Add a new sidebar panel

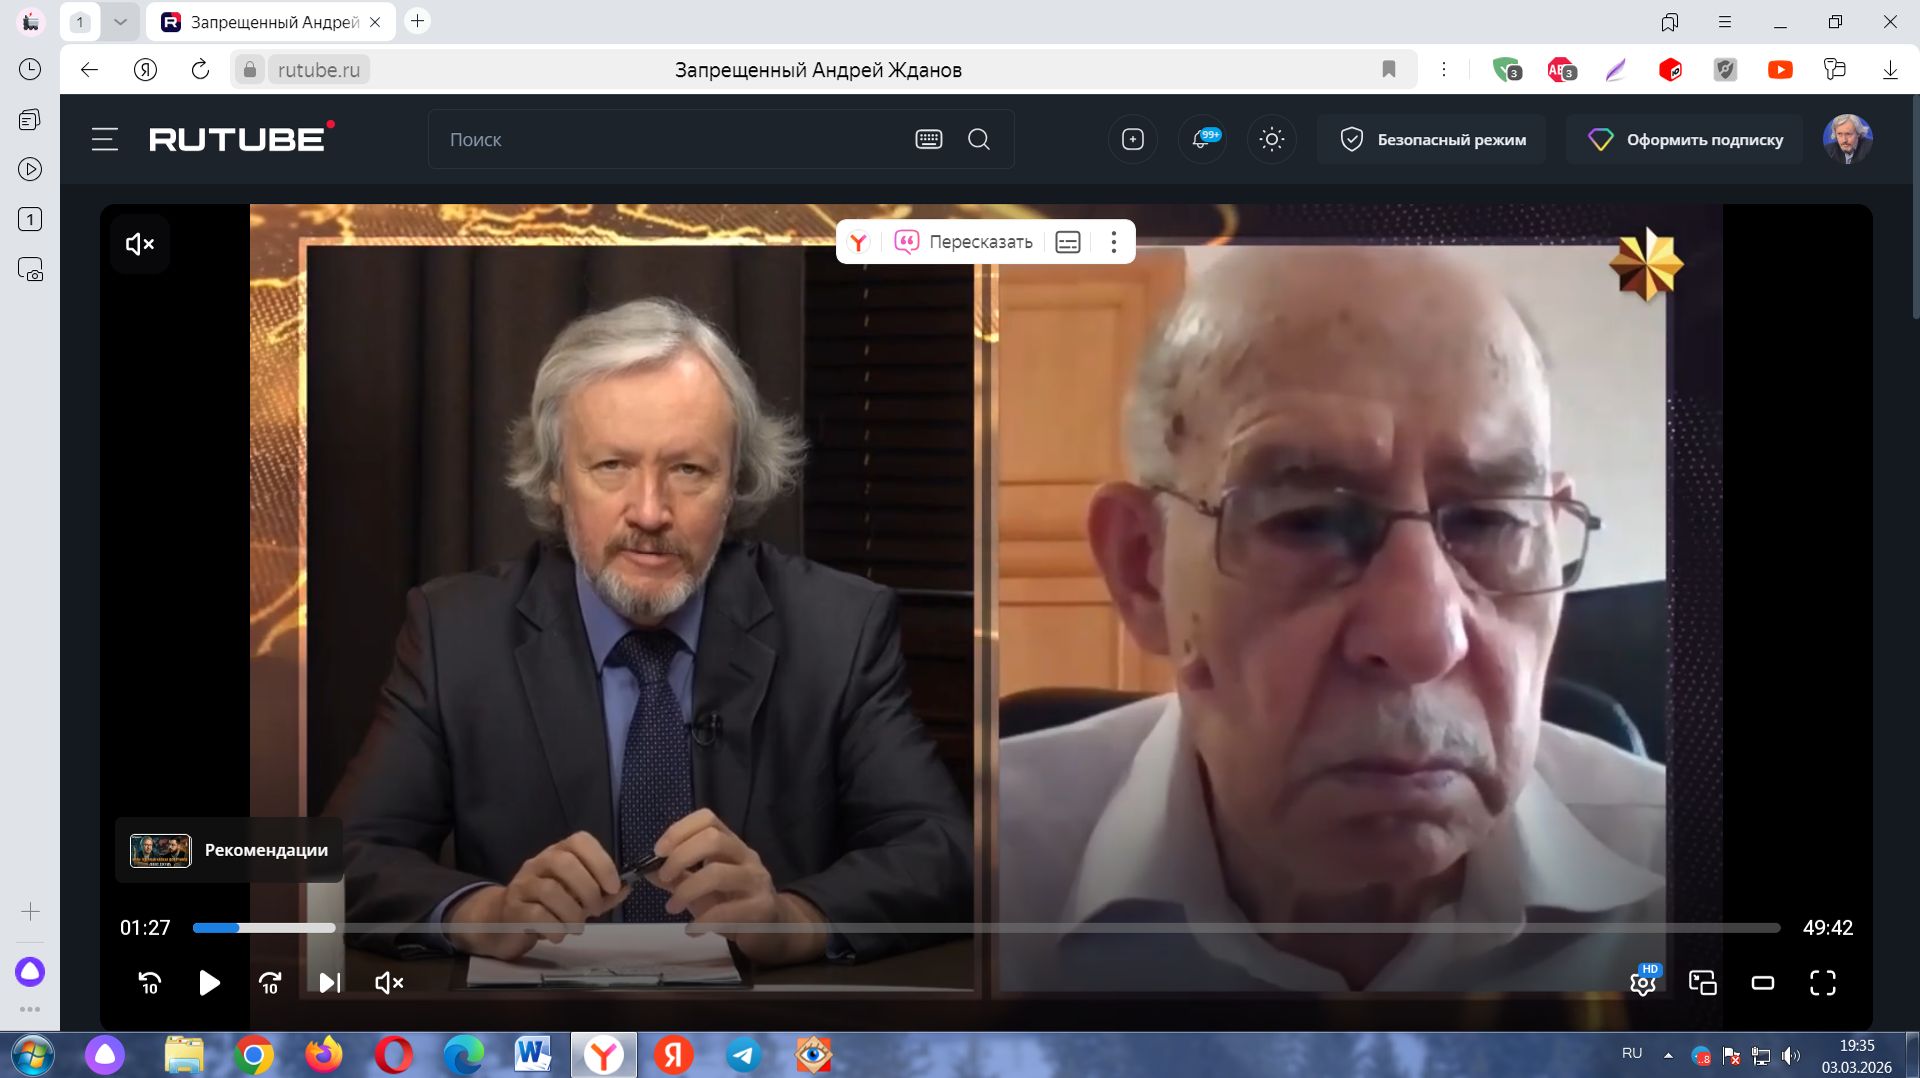[x=30, y=912]
